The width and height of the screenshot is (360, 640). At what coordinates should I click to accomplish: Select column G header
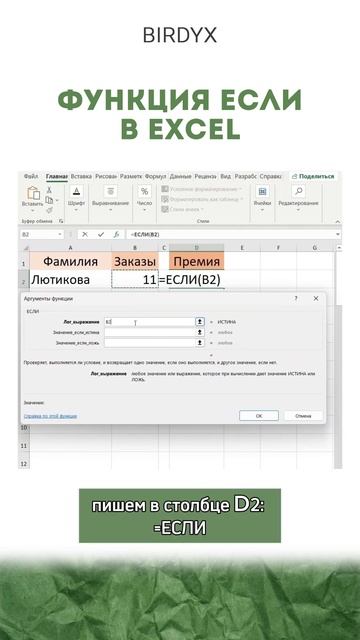pyautogui.click(x=315, y=248)
